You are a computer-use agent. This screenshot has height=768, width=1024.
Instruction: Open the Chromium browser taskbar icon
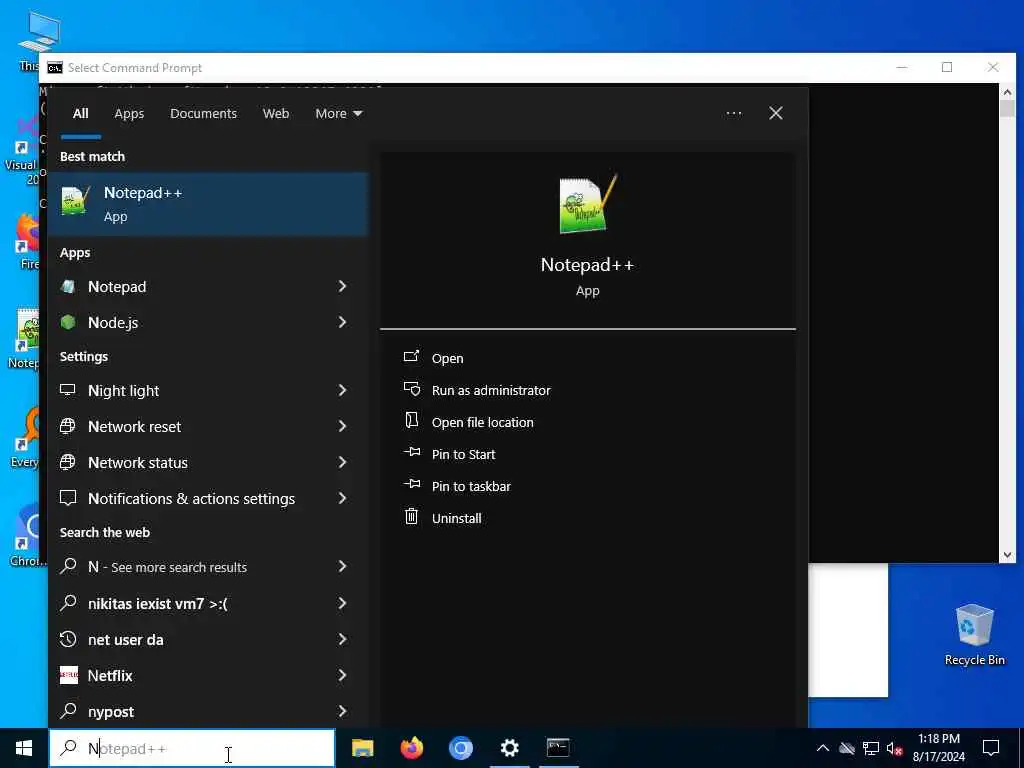click(x=460, y=748)
